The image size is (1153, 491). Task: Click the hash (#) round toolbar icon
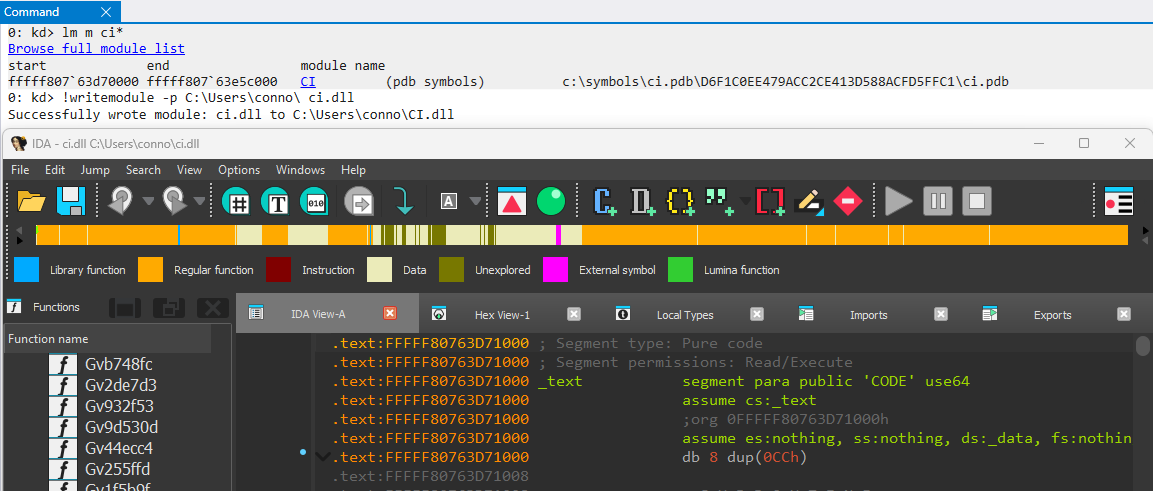(x=238, y=201)
